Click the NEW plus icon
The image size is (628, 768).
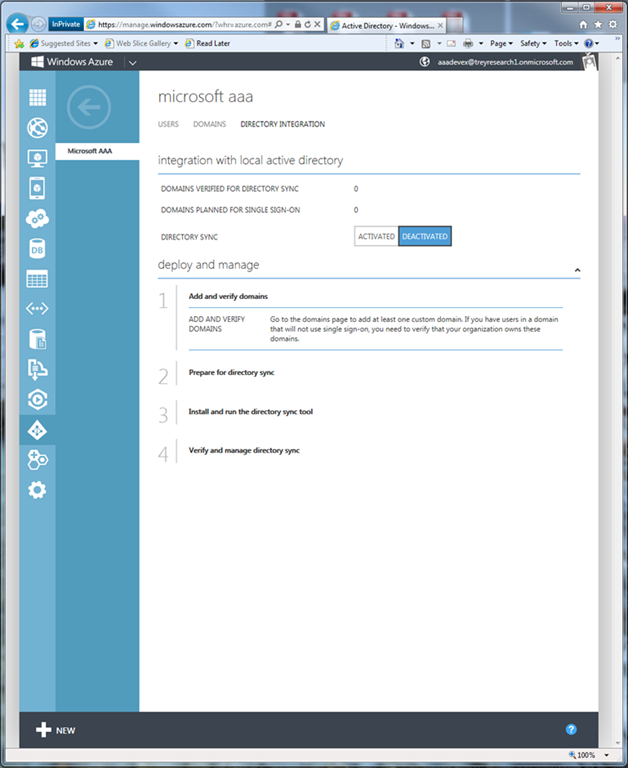pos(44,730)
